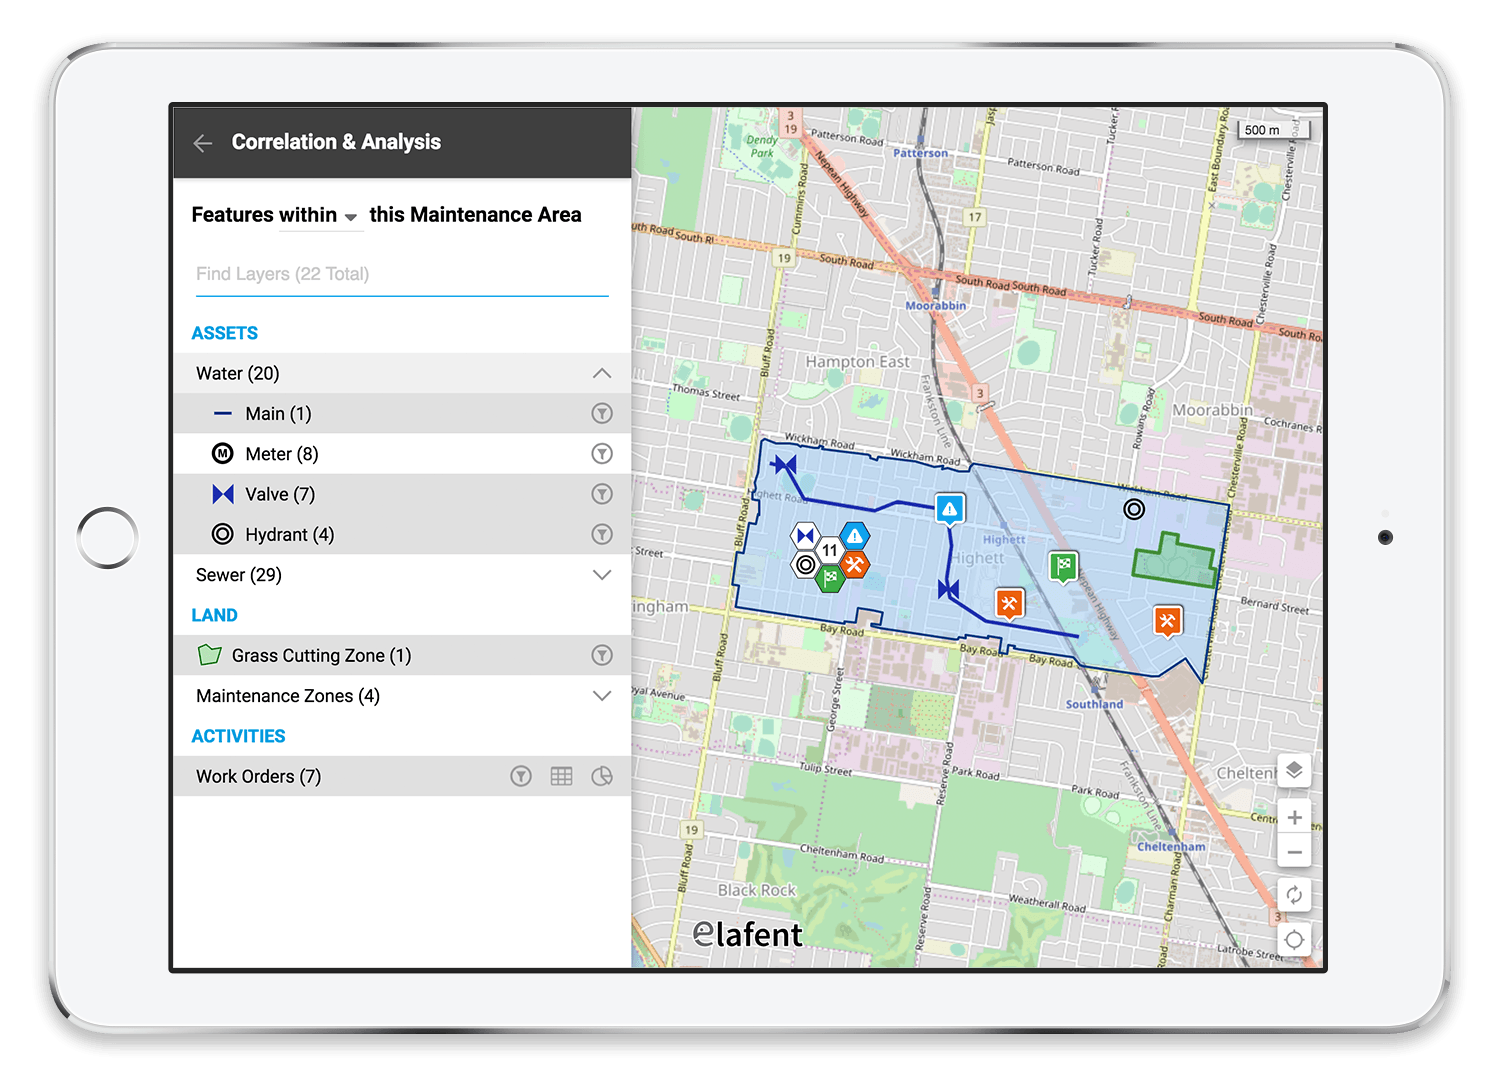1500x1080 pixels.
Task: Click the Correlation & Analysis title
Action: coord(336,142)
